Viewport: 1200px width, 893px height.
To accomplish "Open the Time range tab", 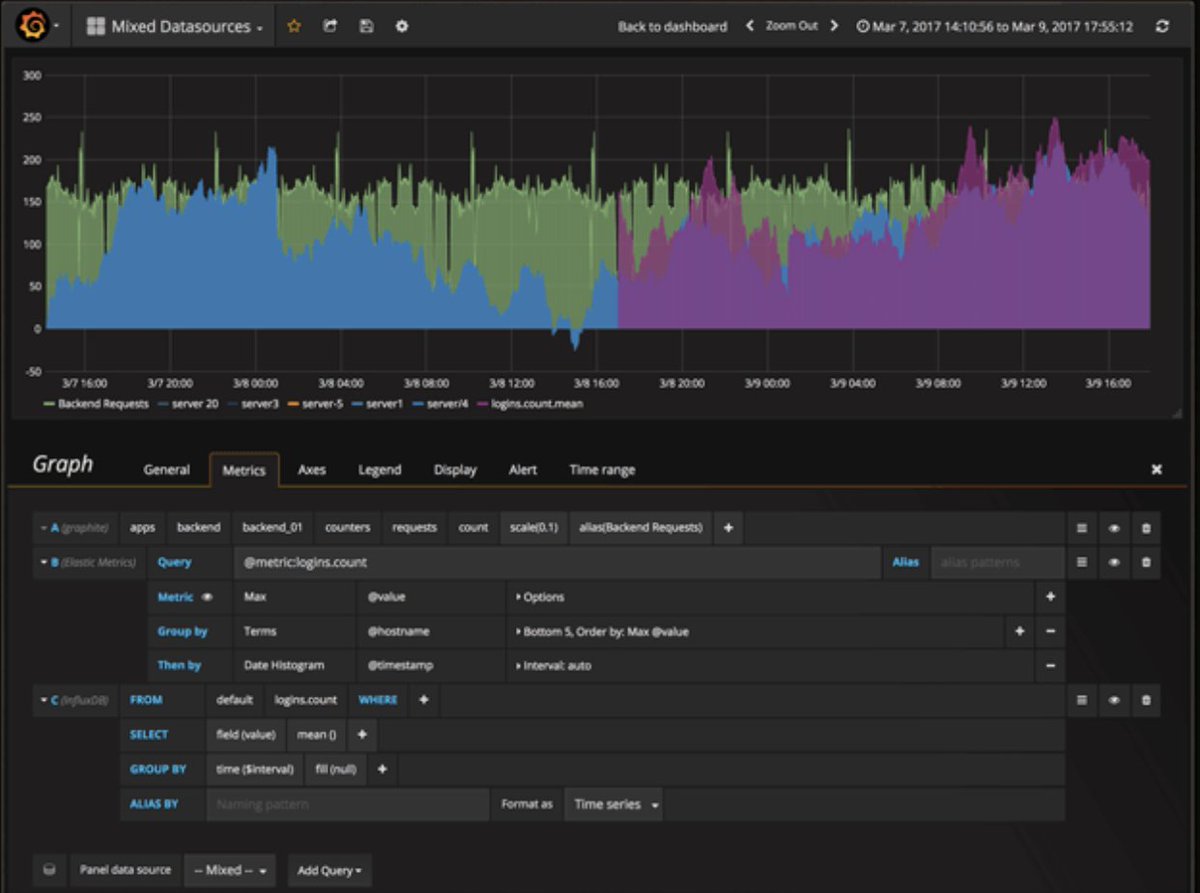I will pyautogui.click(x=602, y=469).
